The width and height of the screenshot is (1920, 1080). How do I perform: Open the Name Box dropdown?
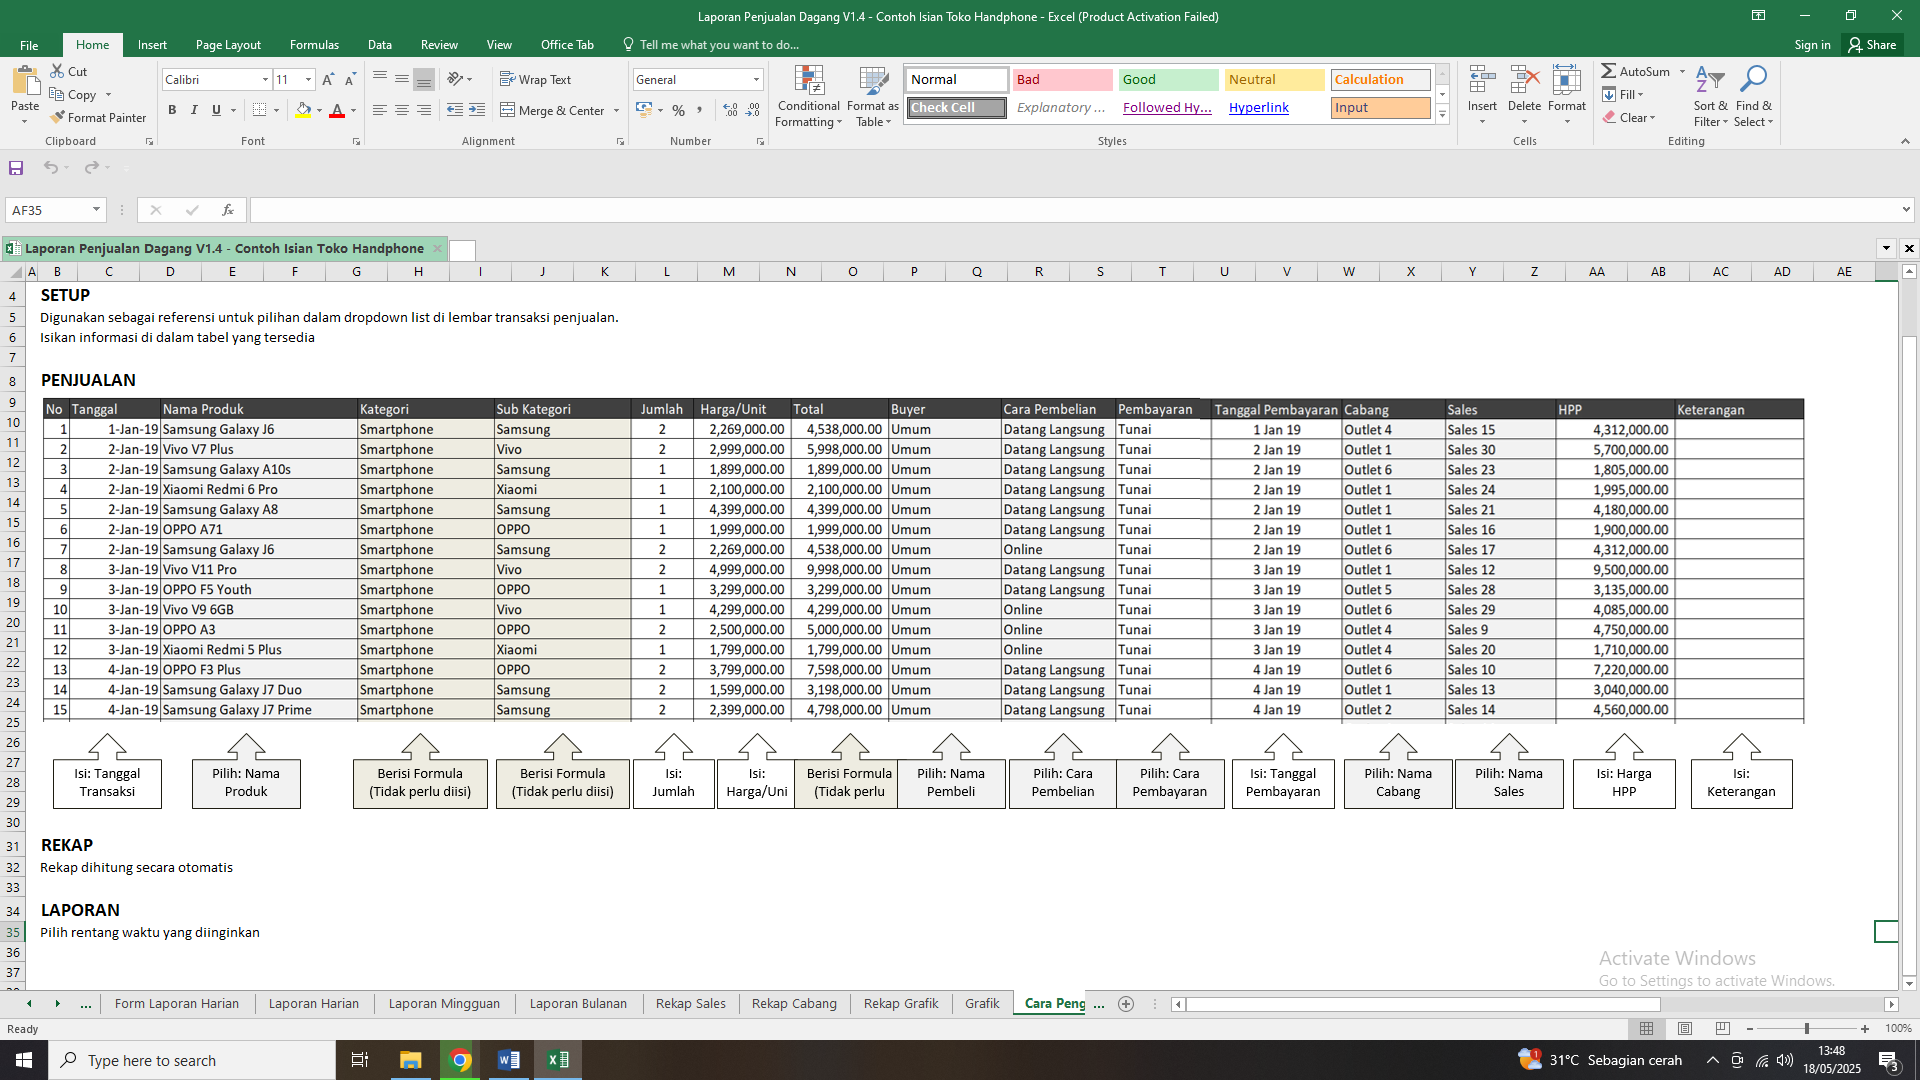[x=96, y=210]
